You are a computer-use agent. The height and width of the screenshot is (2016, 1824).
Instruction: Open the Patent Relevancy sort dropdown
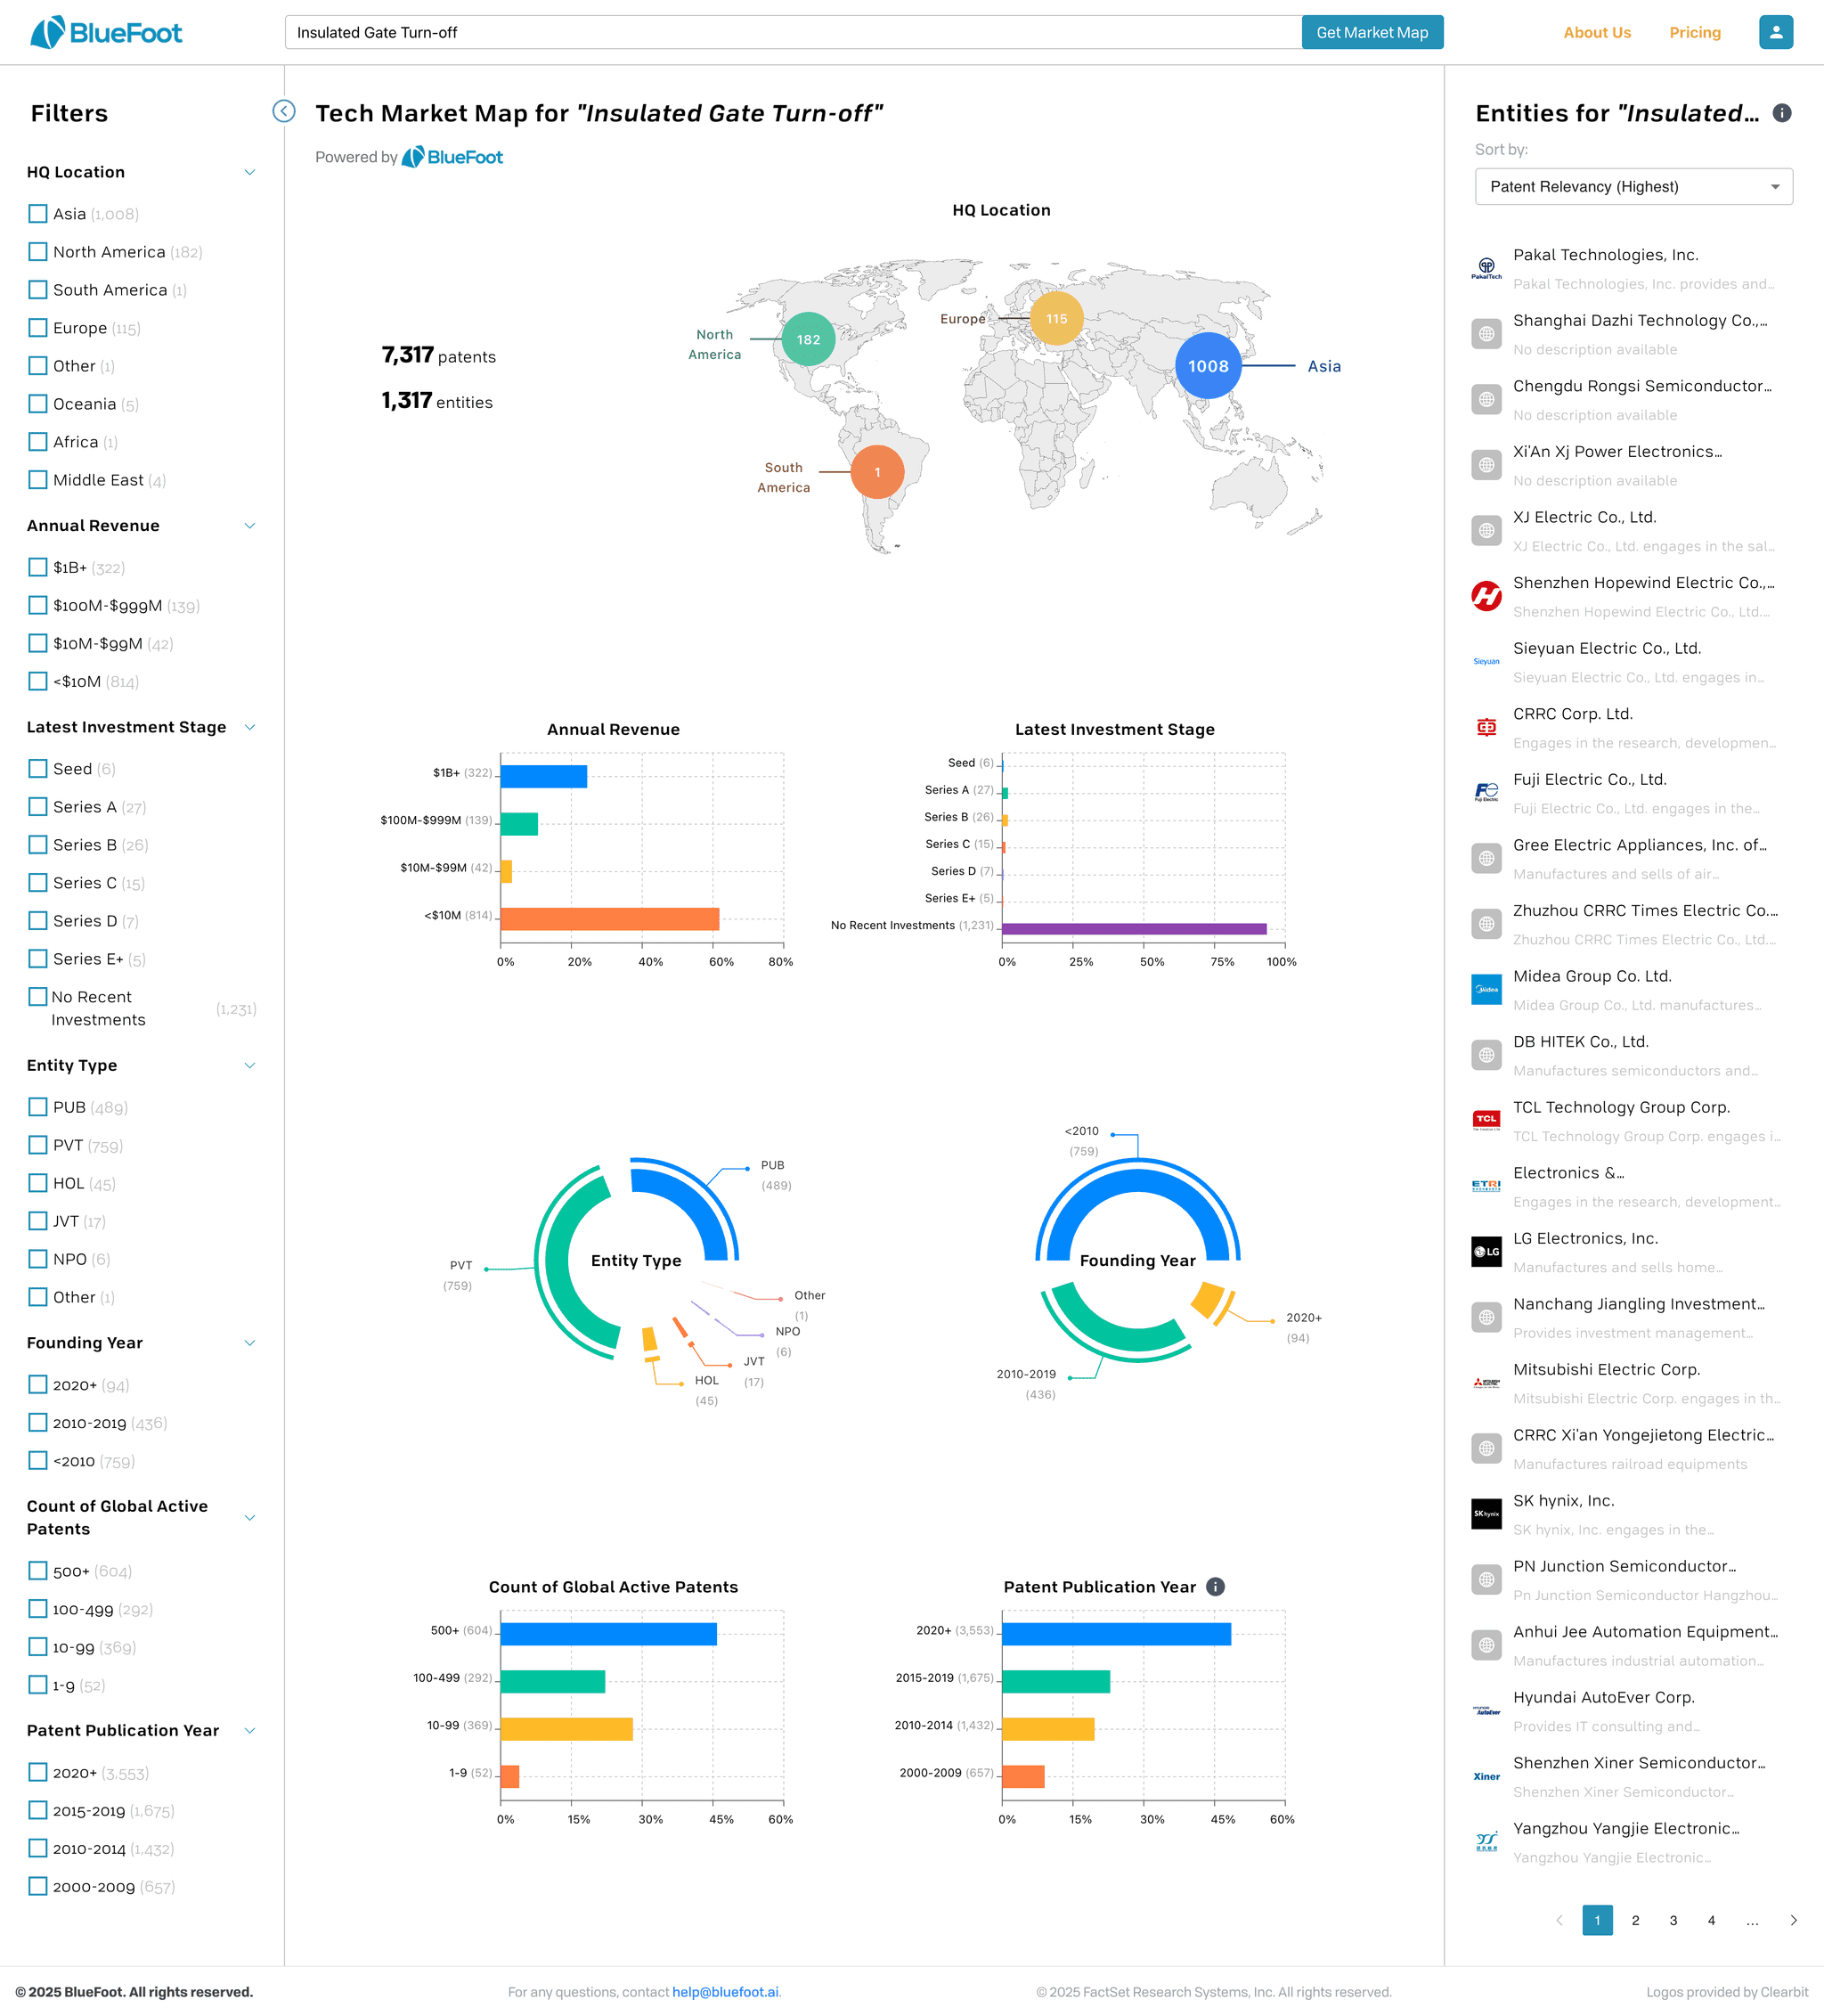point(1633,187)
